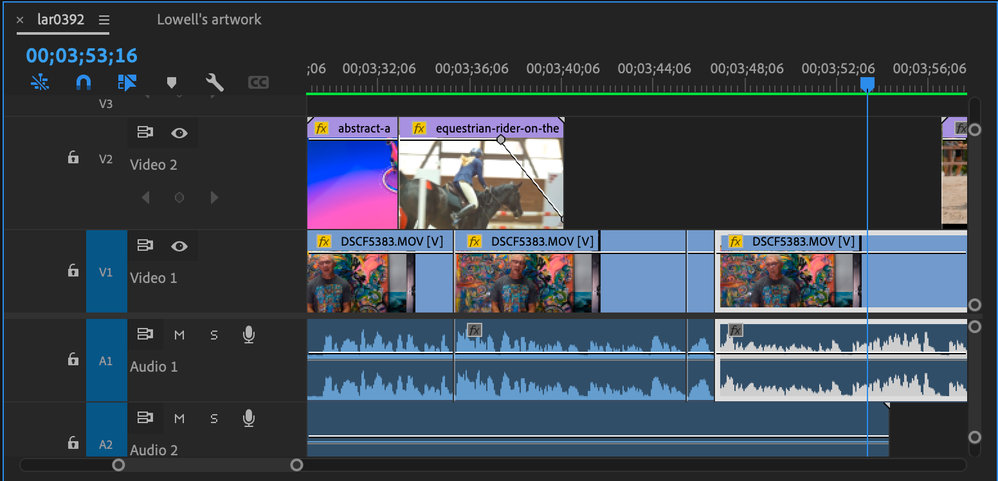Toggle A1 track targeting

click(x=106, y=361)
